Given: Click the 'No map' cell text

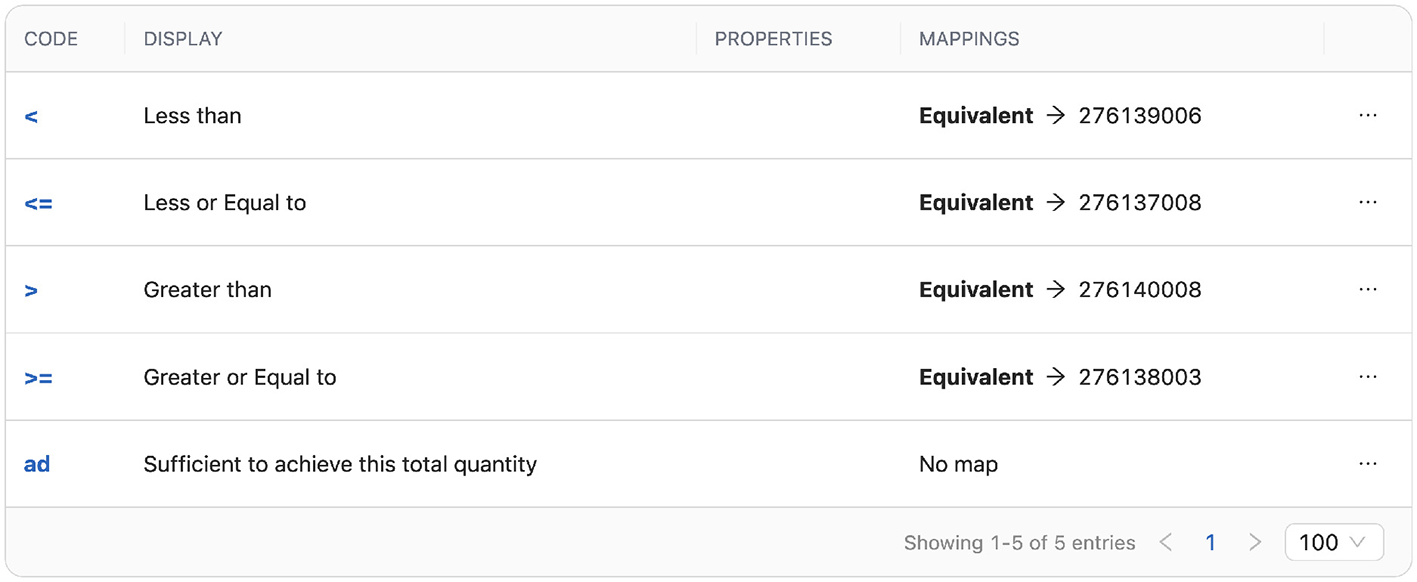Looking at the screenshot, I should pyautogui.click(x=958, y=464).
